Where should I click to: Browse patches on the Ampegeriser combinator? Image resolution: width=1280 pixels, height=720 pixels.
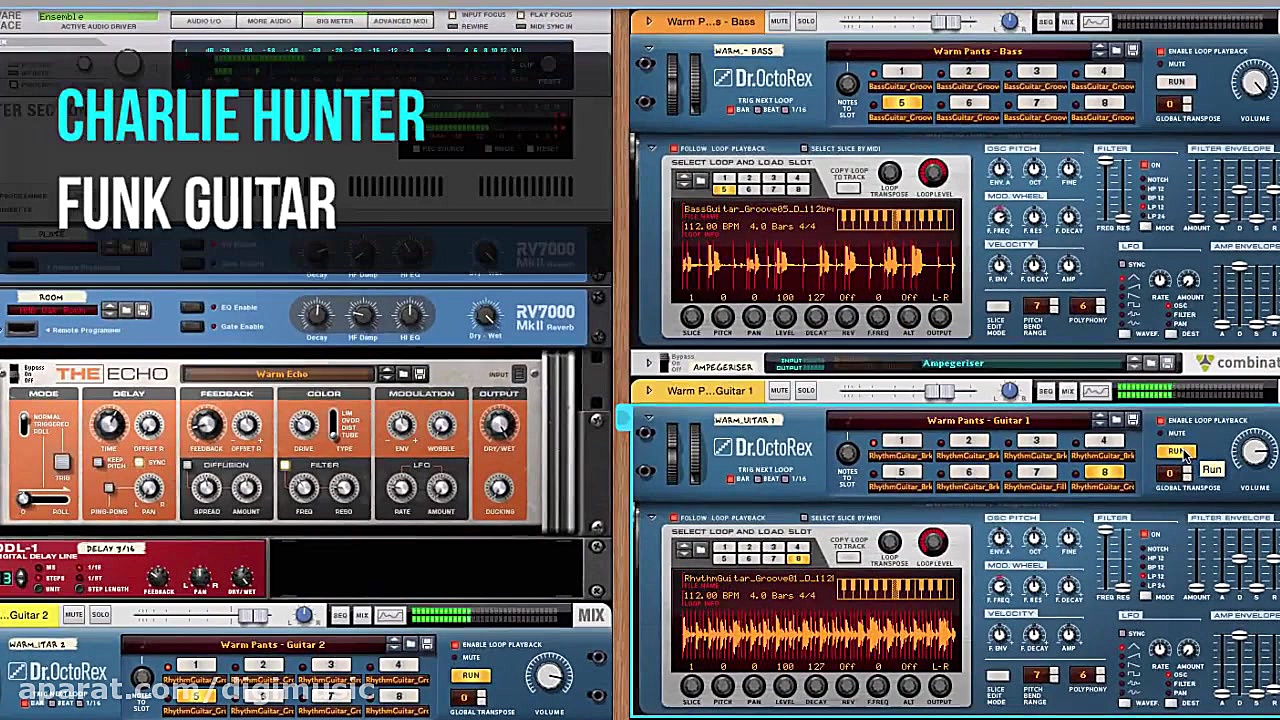point(1151,363)
